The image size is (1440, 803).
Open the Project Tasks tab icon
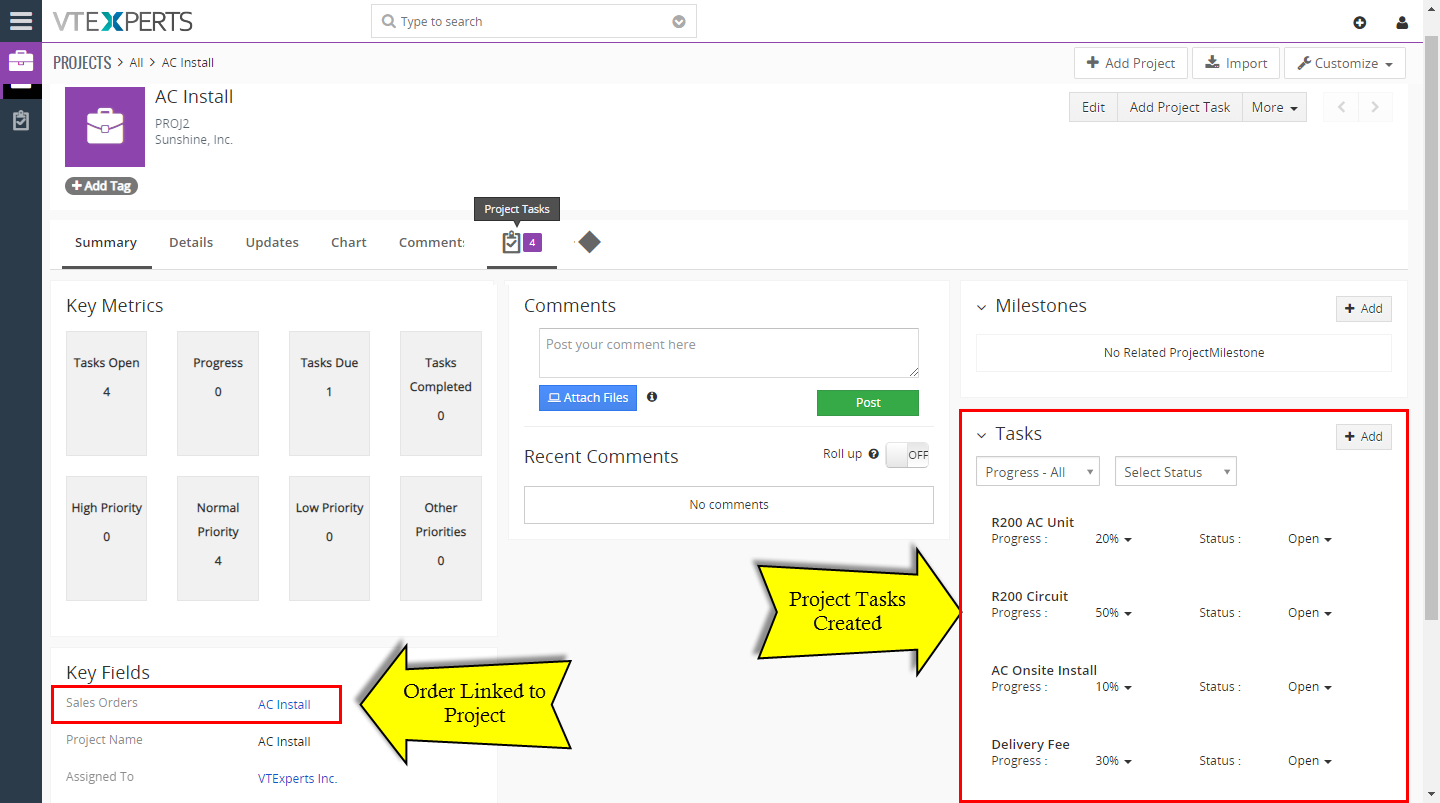coord(511,242)
